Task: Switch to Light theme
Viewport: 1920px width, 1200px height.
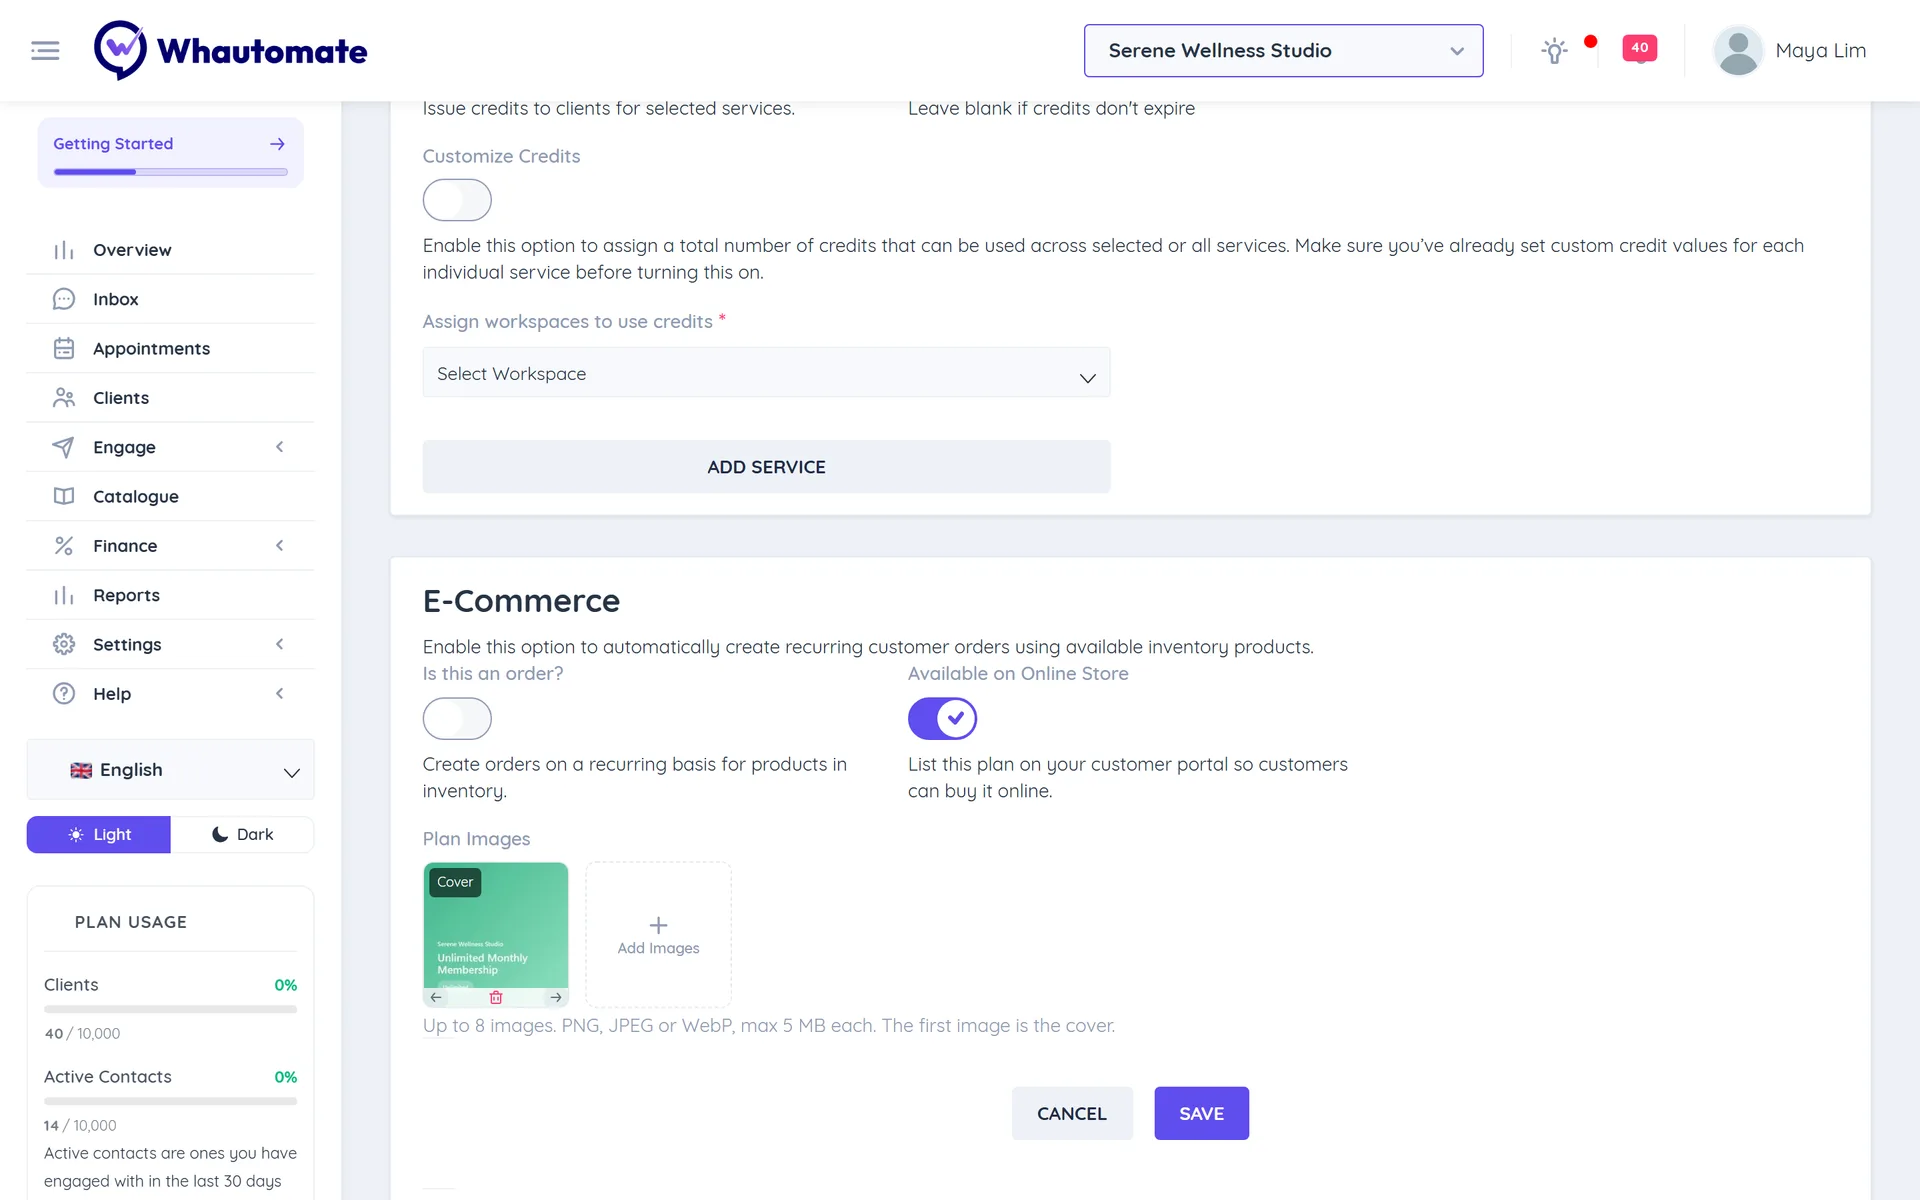Action: point(99,835)
